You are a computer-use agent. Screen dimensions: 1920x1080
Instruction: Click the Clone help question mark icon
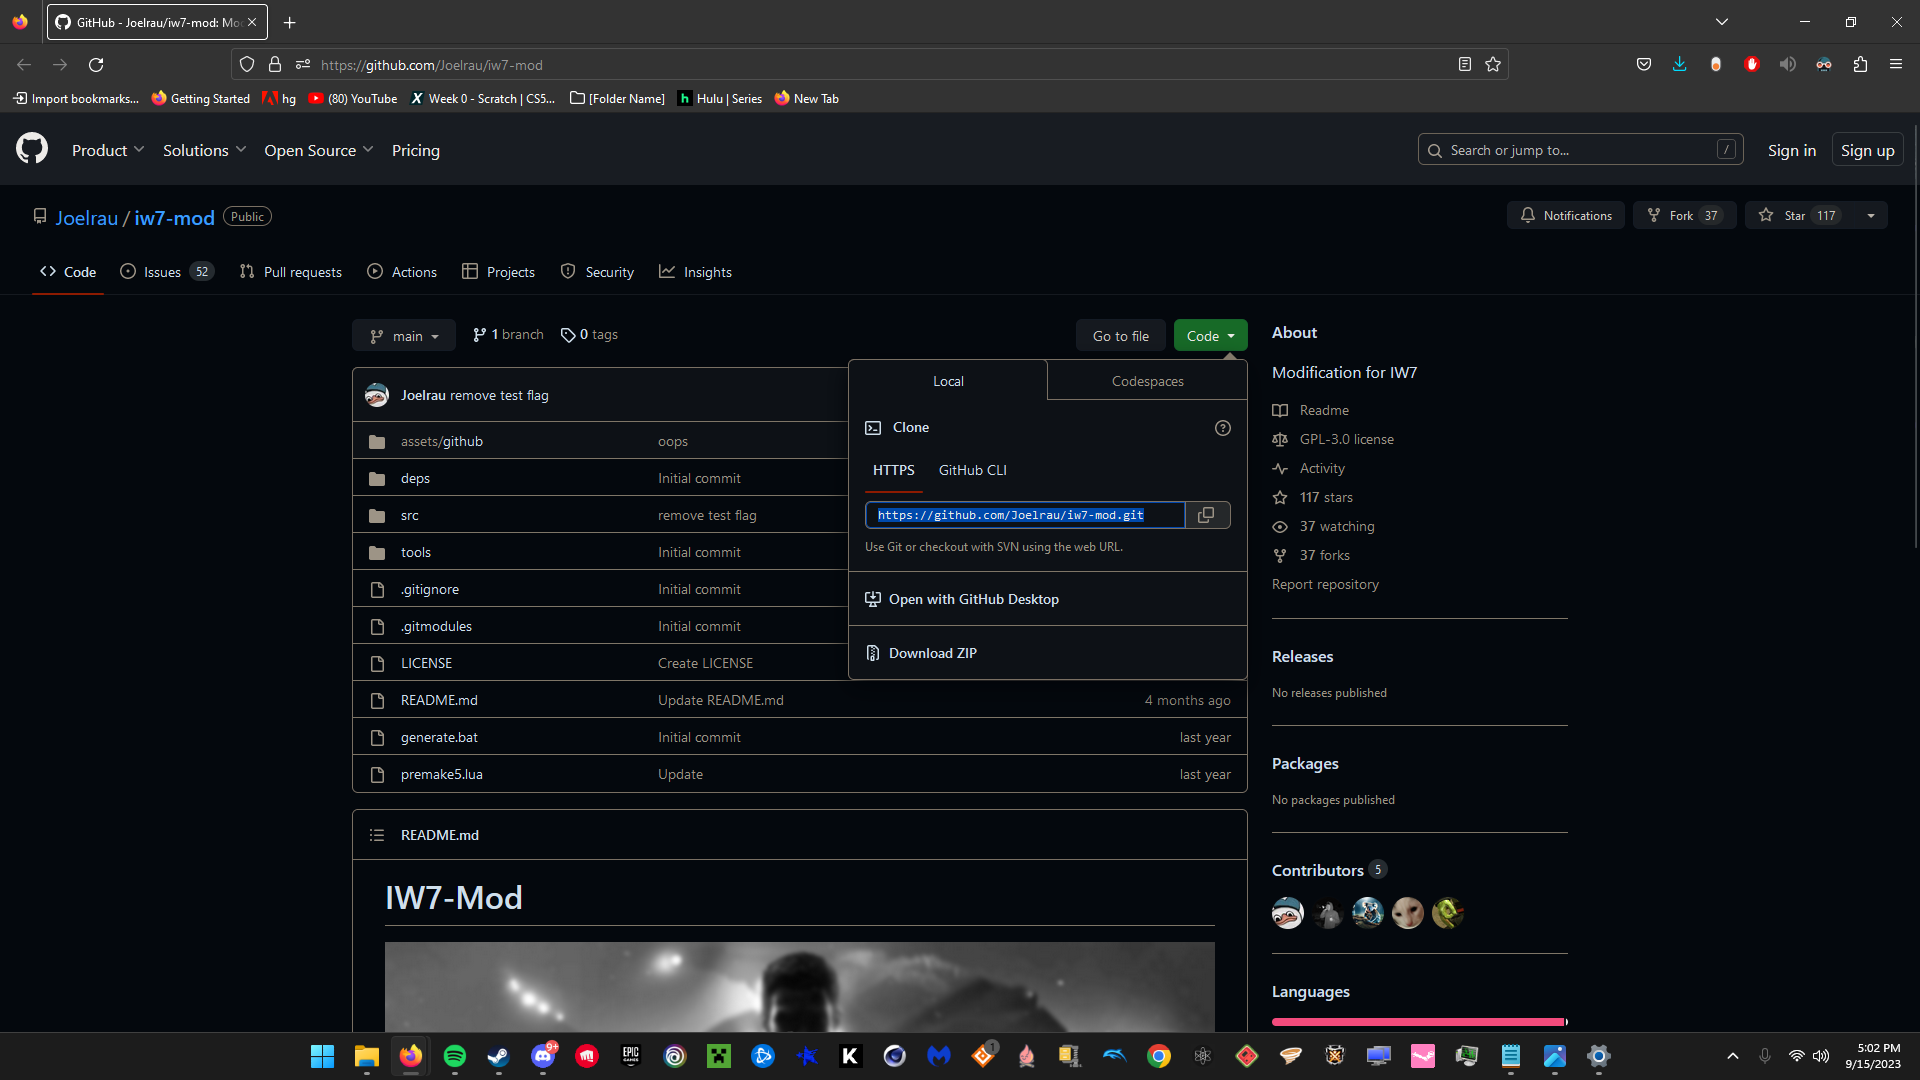point(1222,428)
